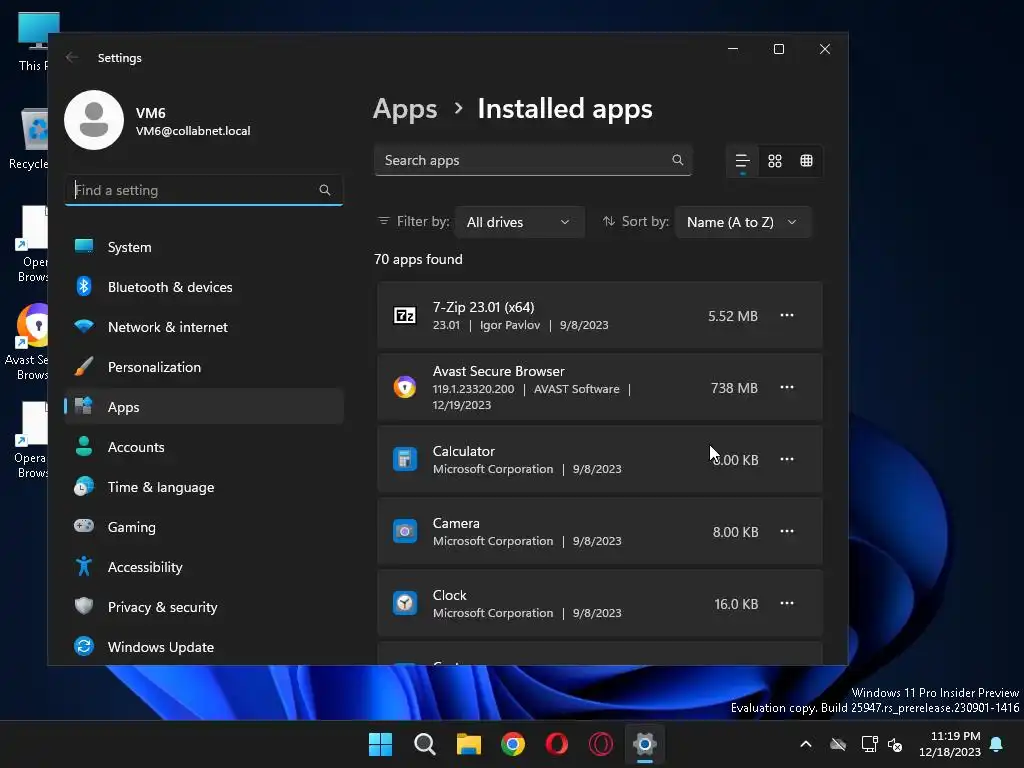
Task: Open Accounts settings
Action: [204, 447]
